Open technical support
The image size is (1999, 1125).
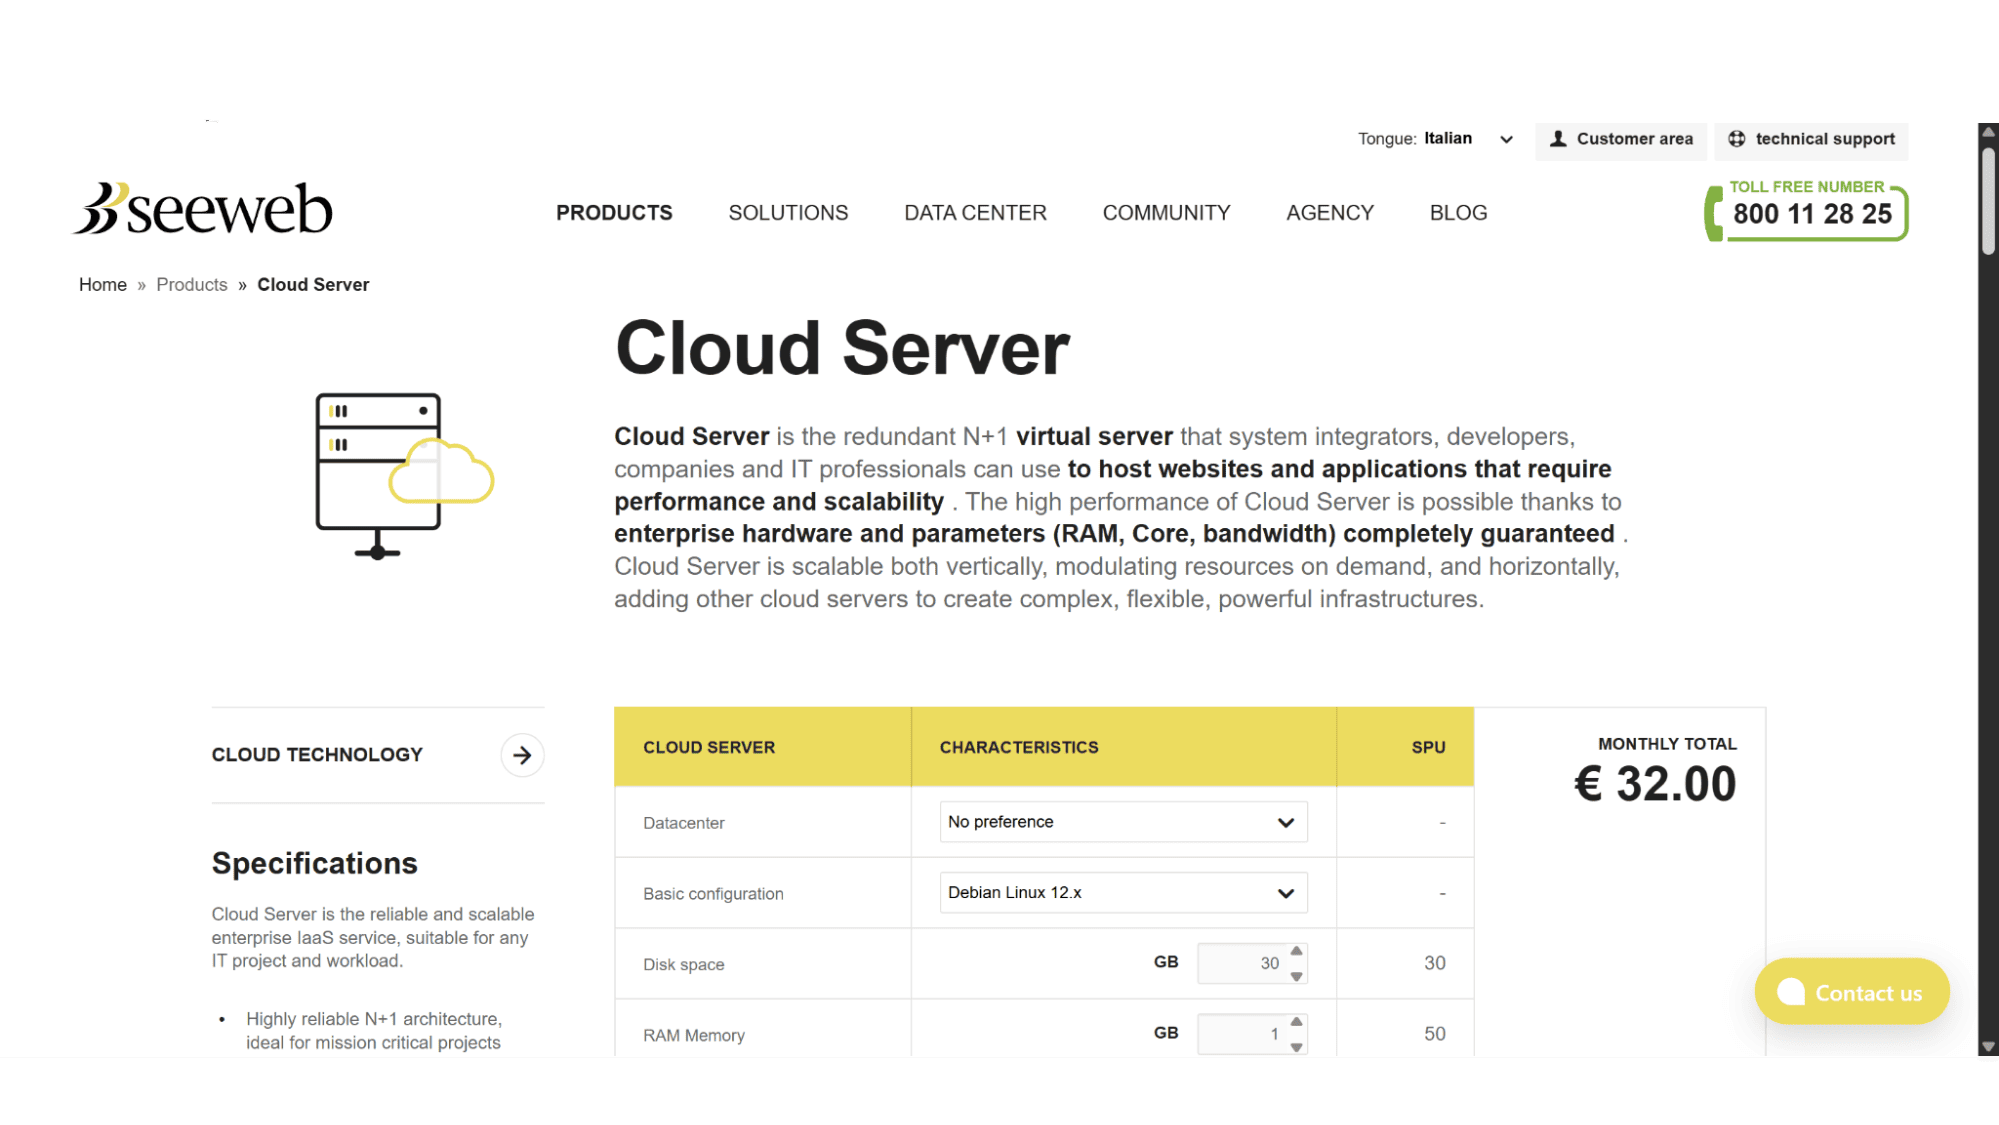tap(1811, 139)
